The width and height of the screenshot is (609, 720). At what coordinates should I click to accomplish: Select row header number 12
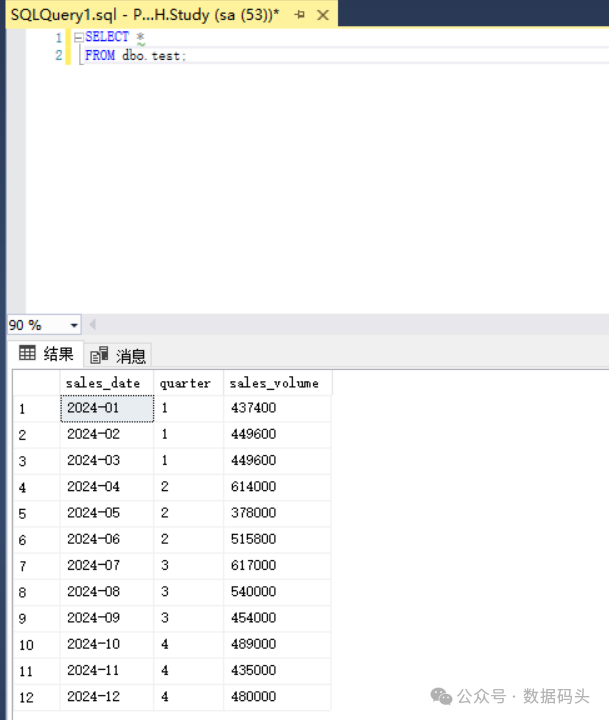[x=36, y=697]
